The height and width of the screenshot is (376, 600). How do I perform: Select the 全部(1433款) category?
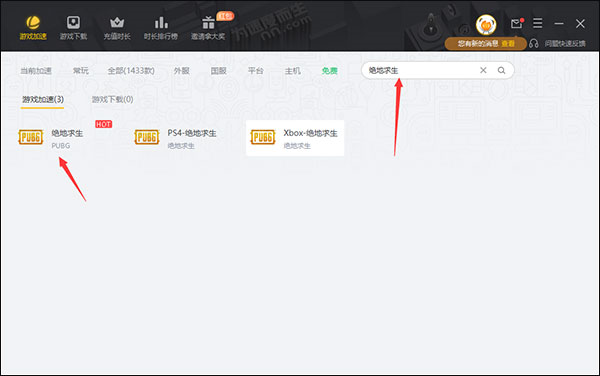[131, 71]
